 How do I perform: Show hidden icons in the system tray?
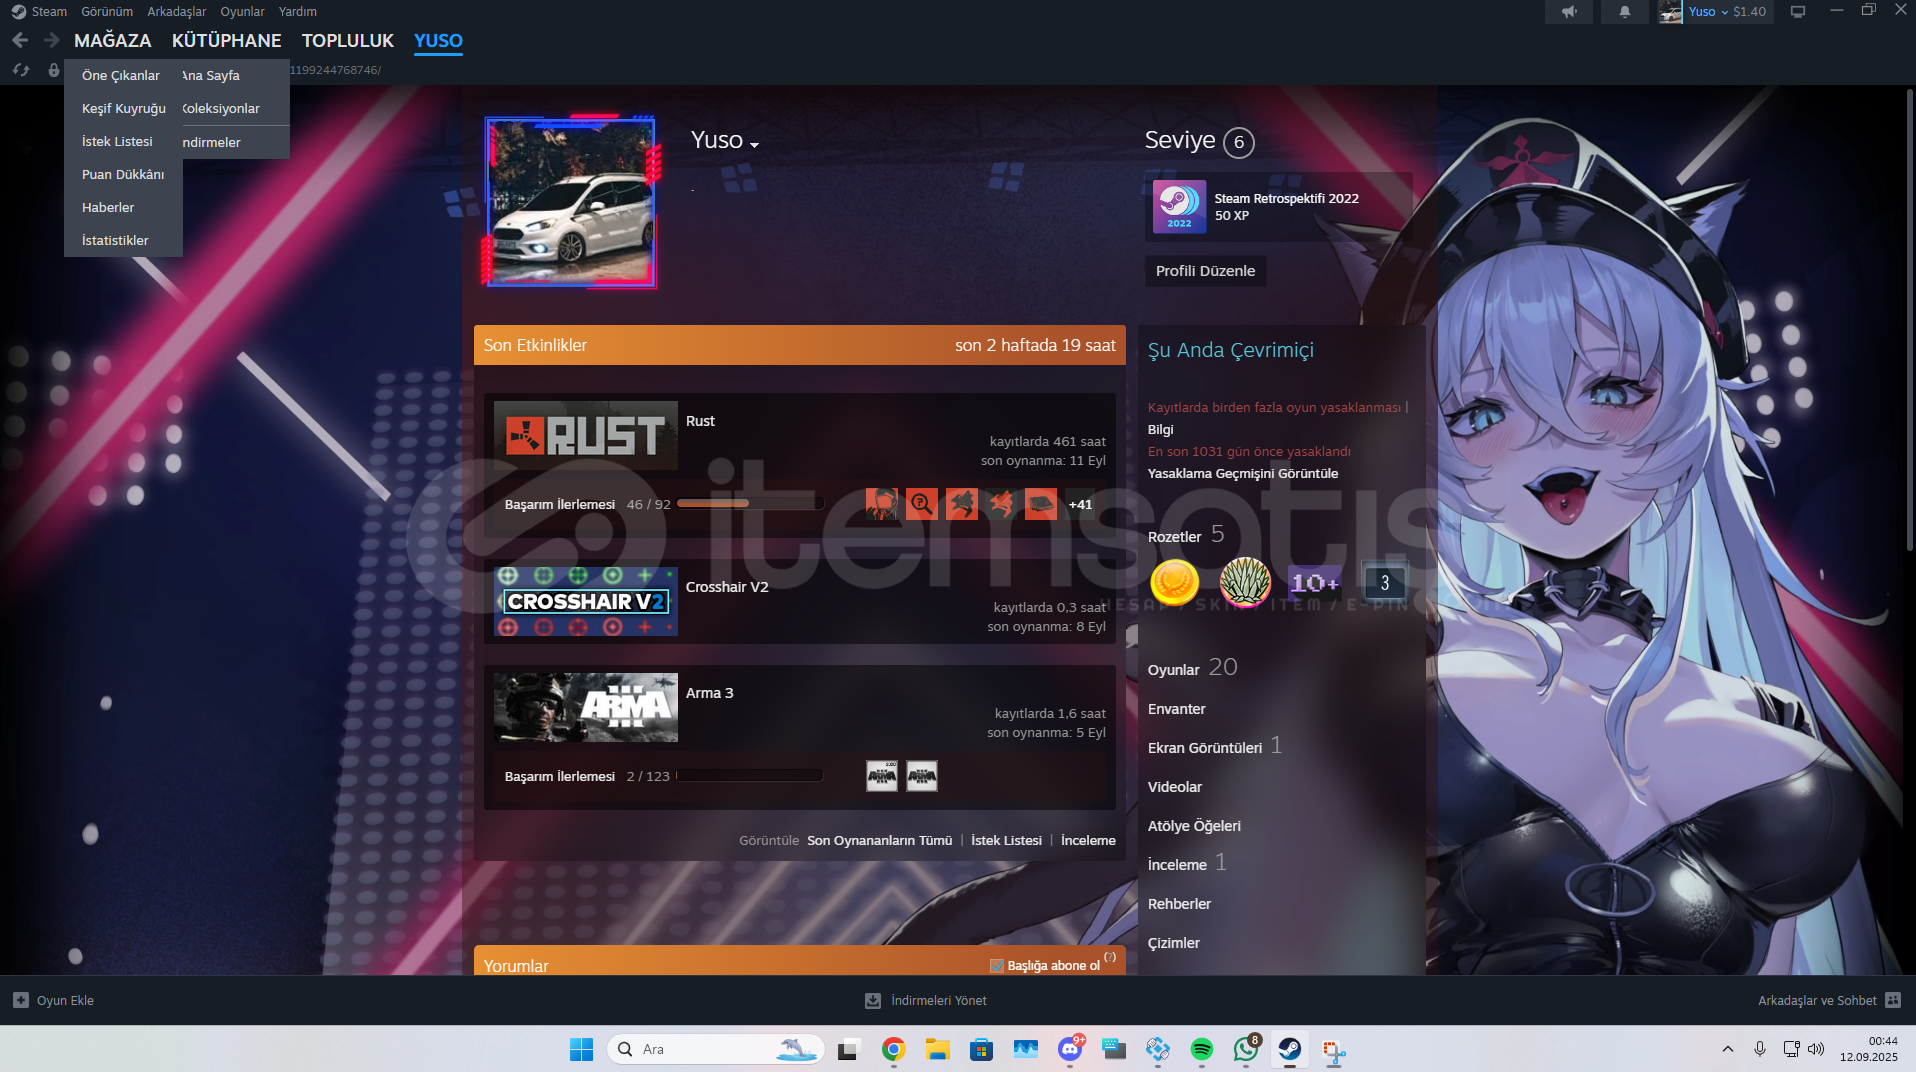1728,1049
